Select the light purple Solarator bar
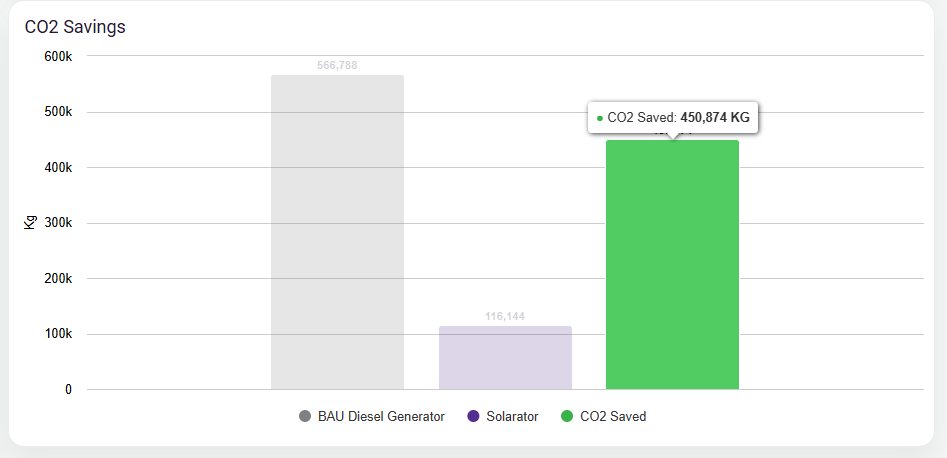947x458 pixels. pyautogui.click(x=505, y=357)
